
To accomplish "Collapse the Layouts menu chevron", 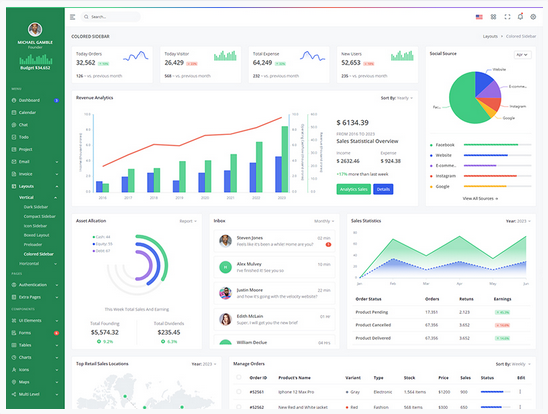I will pyautogui.click(x=57, y=187).
